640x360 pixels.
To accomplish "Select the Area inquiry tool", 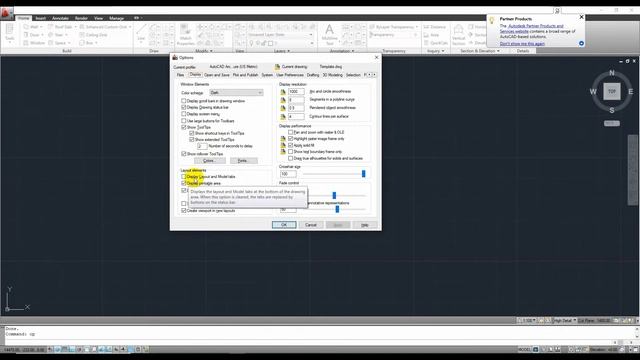I will coord(431,35).
